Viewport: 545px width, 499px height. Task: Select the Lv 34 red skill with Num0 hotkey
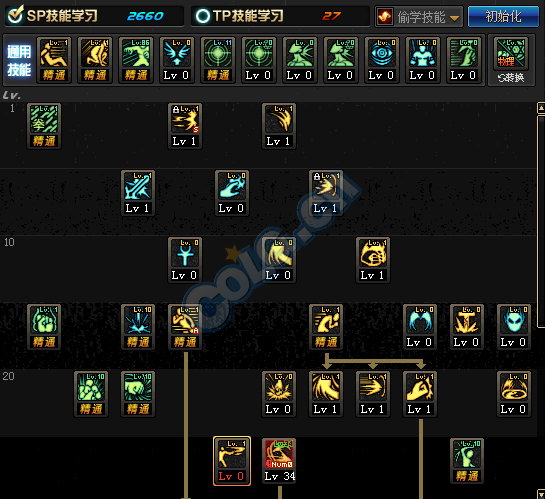coord(279,461)
